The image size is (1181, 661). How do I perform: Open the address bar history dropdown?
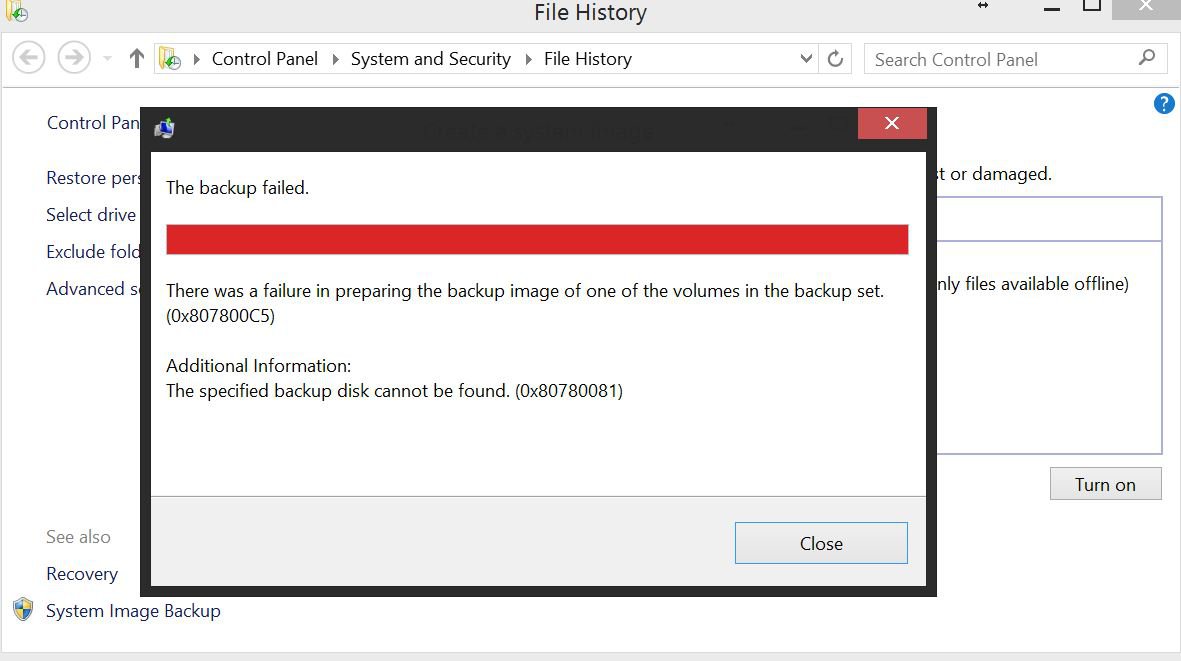pyautogui.click(x=806, y=59)
